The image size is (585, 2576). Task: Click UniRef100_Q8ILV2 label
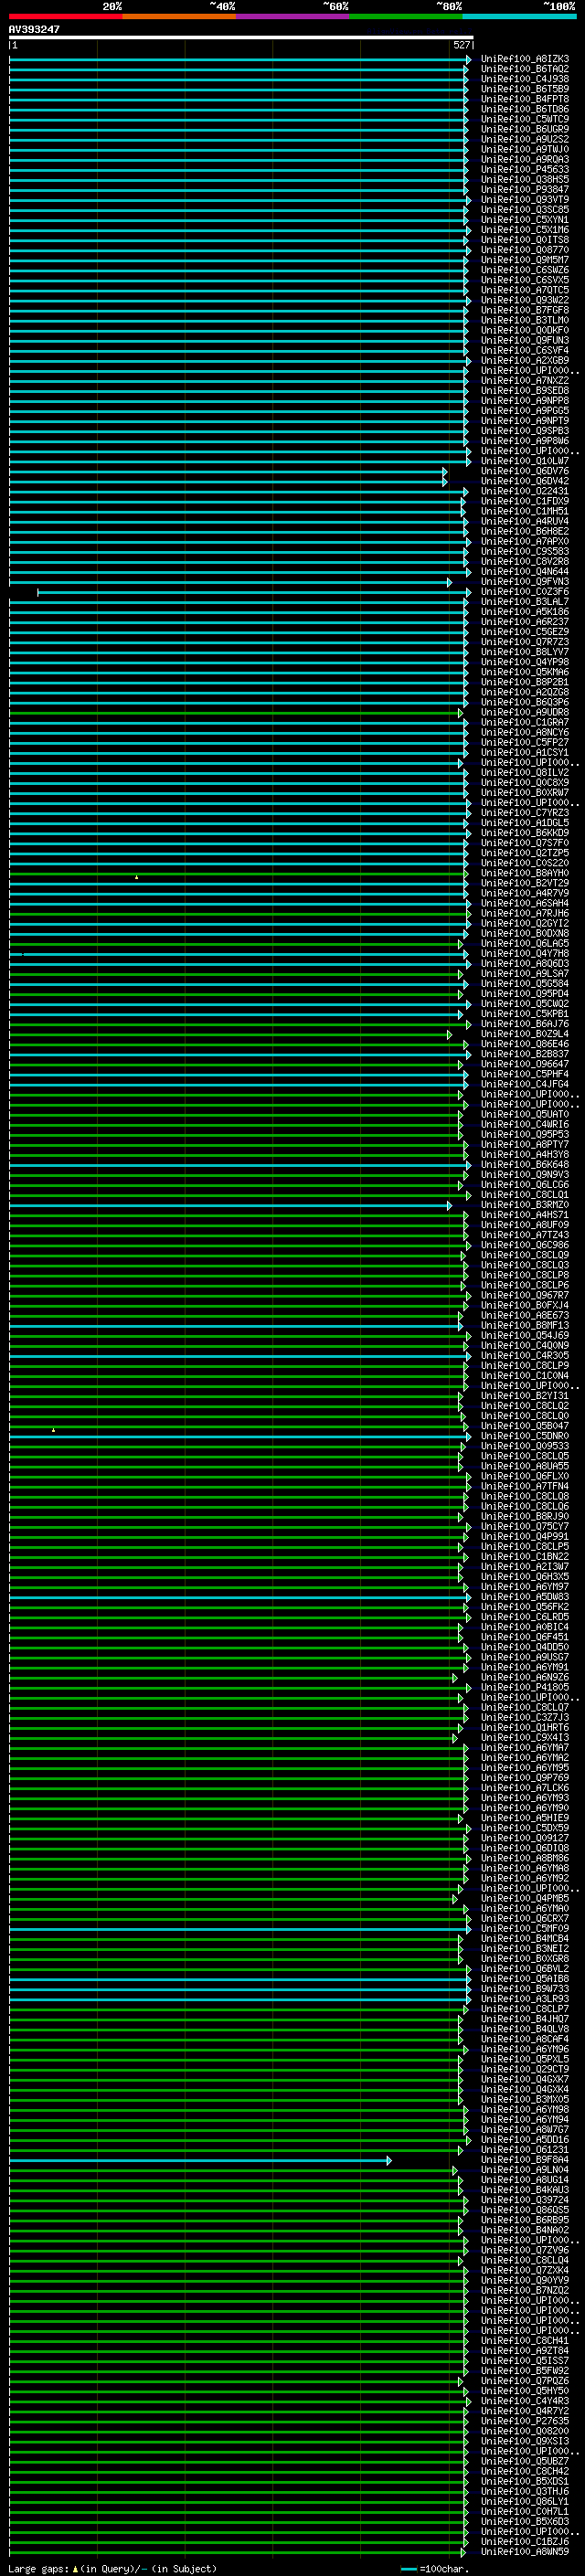pos(525,773)
